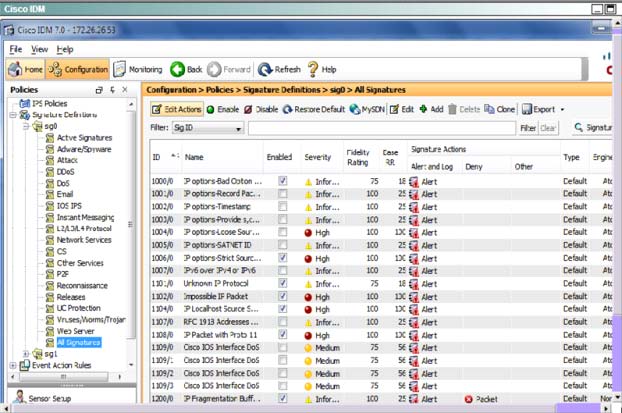Image resolution: width=622 pixels, height=413 pixels.
Task: Add a new signature
Action: tap(431, 109)
